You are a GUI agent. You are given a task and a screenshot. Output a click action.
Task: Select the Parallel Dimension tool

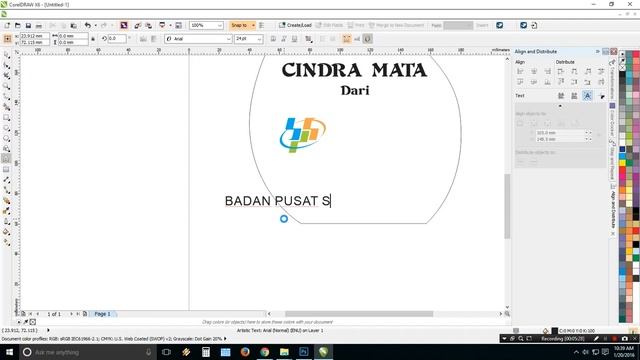click(x=7, y=180)
